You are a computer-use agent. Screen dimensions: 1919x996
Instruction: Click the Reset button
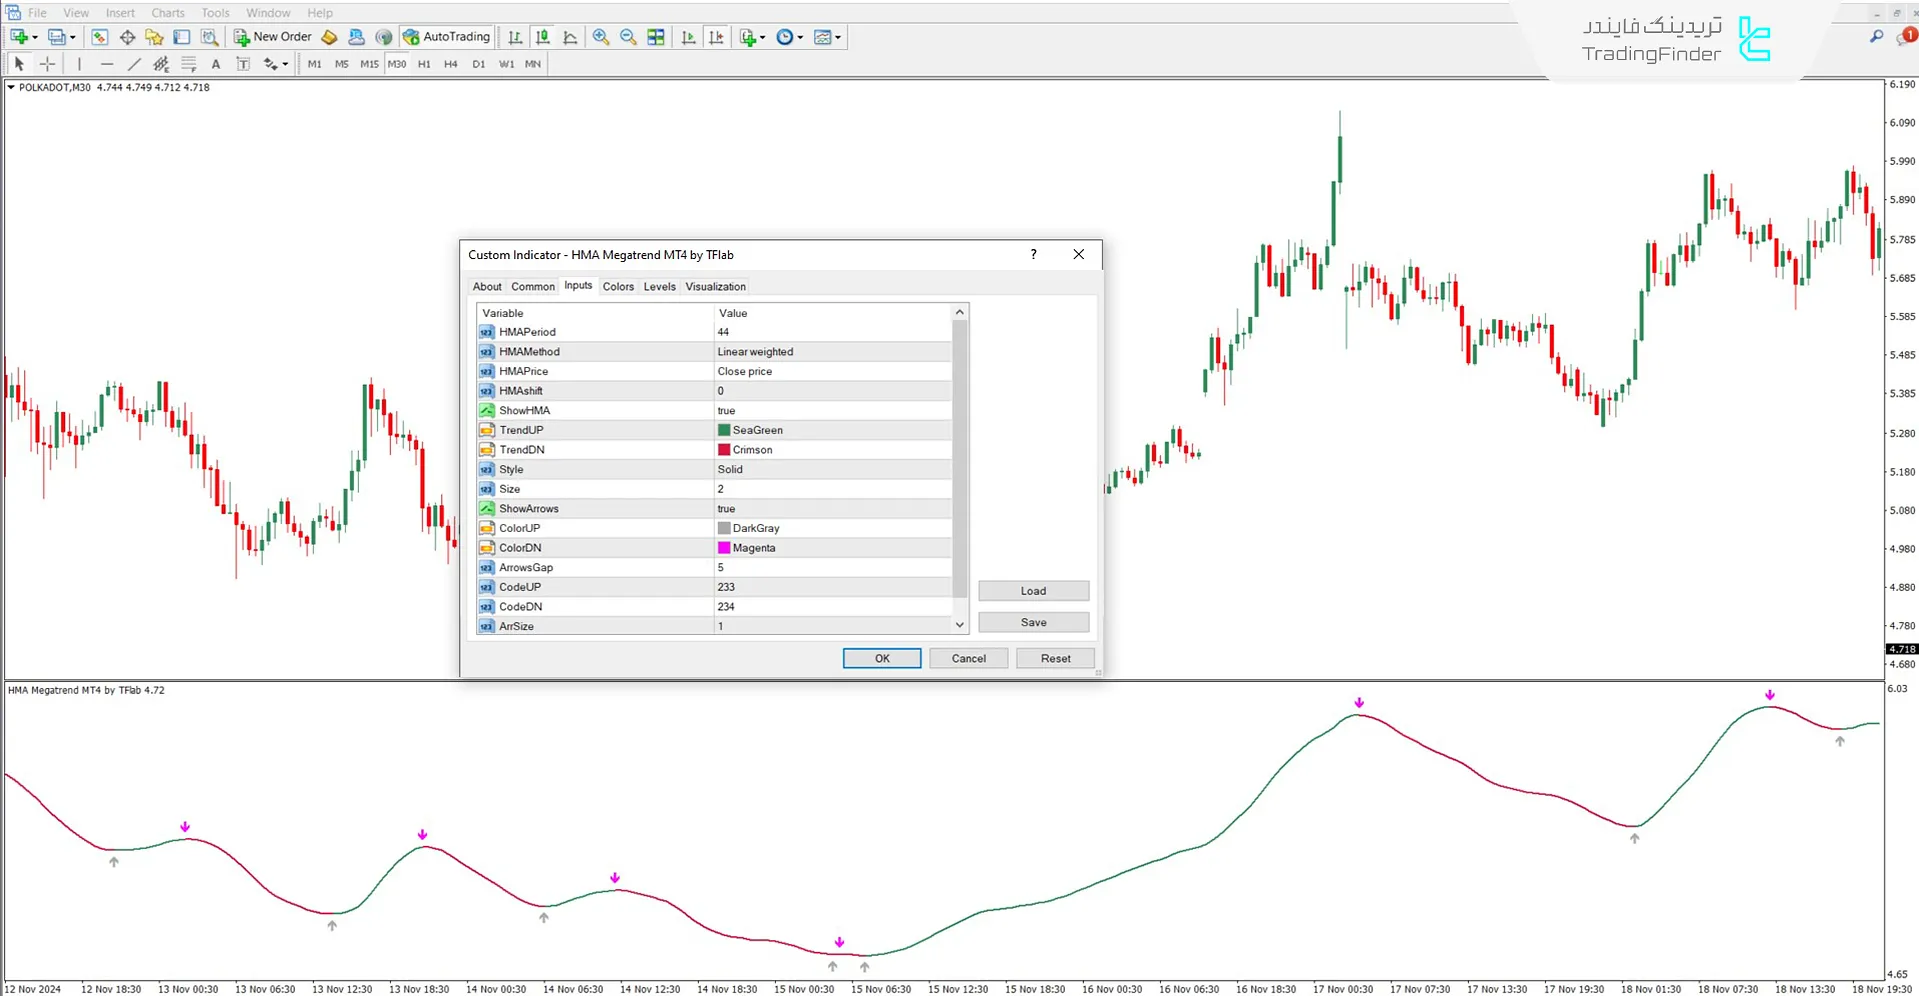point(1055,658)
